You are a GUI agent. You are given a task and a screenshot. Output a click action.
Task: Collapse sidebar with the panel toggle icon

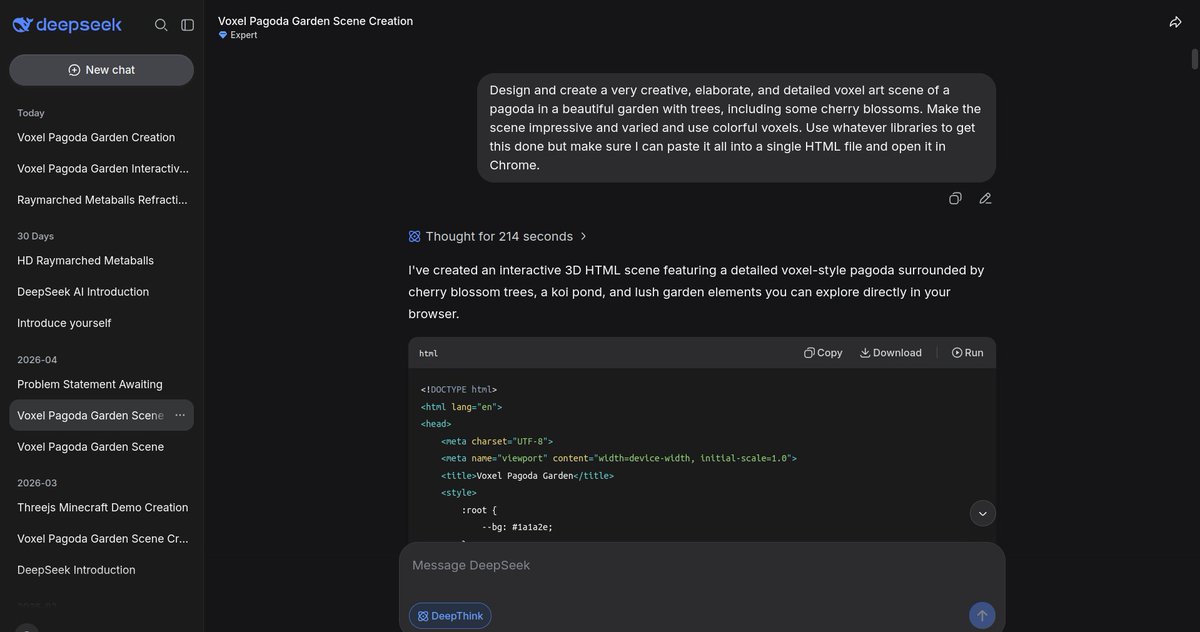pyautogui.click(x=187, y=25)
